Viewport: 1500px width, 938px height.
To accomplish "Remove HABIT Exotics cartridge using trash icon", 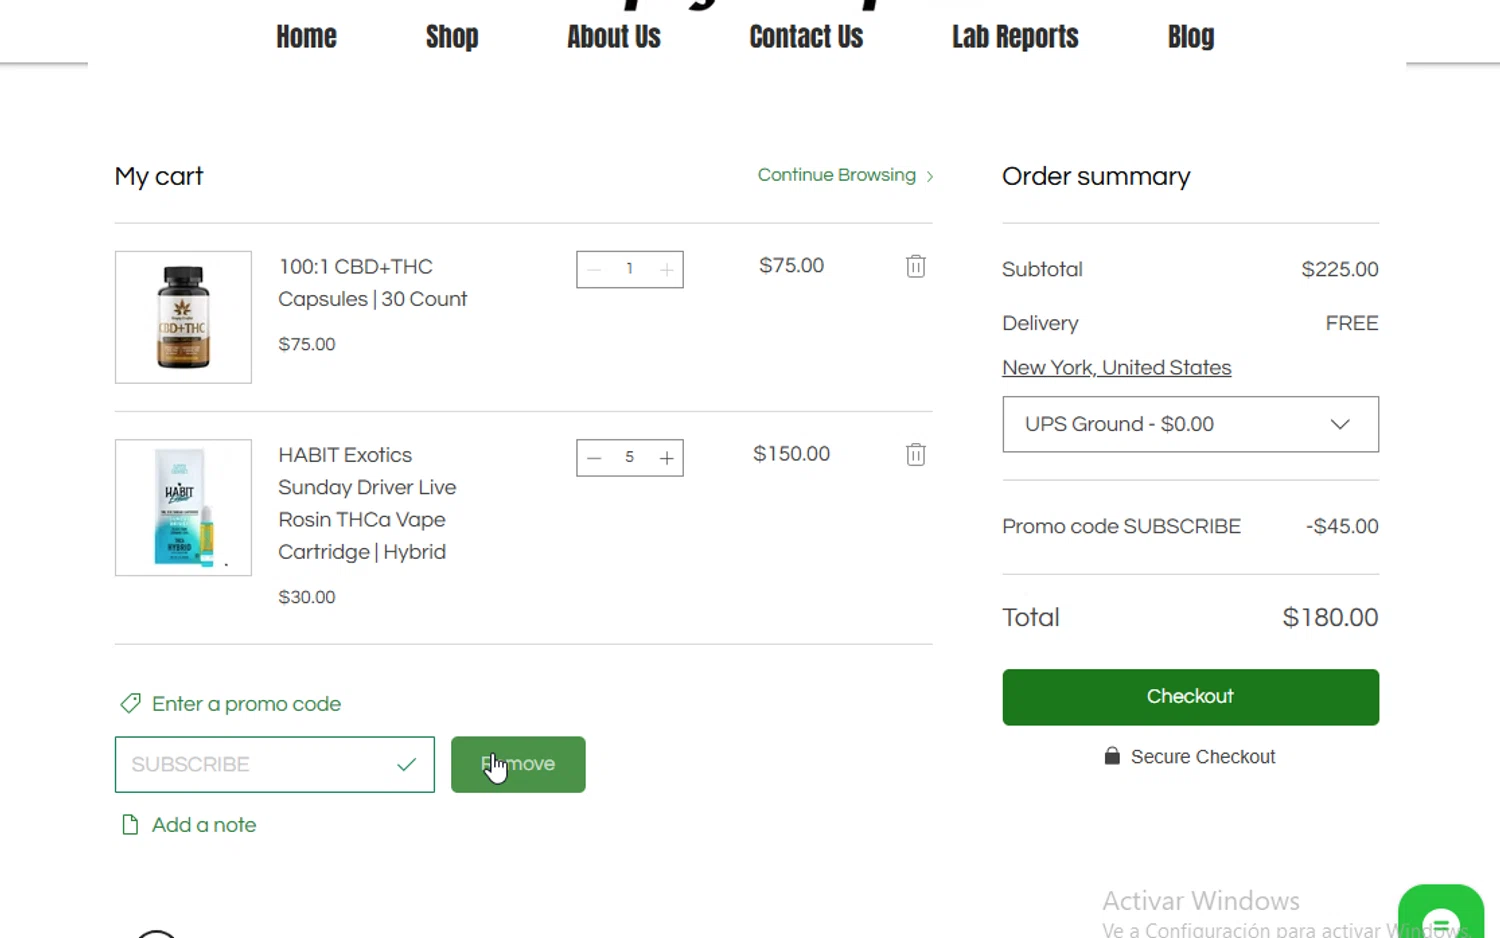I will (915, 454).
